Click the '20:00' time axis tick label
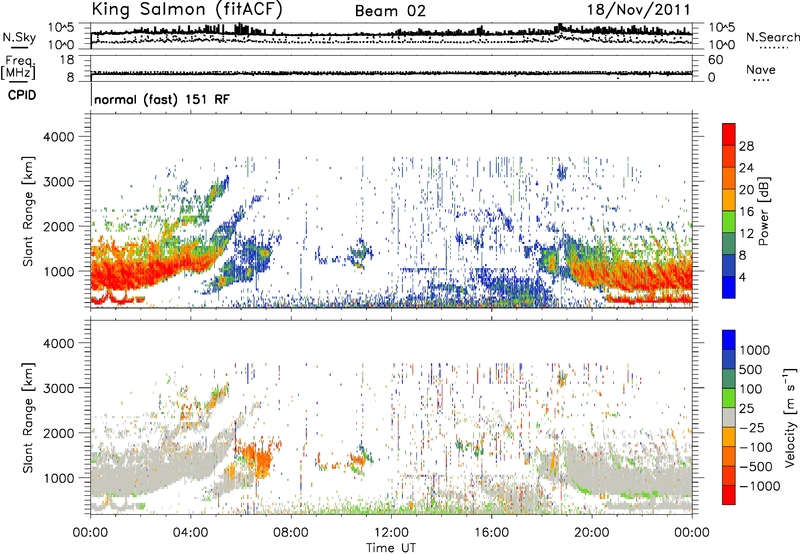 point(592,533)
